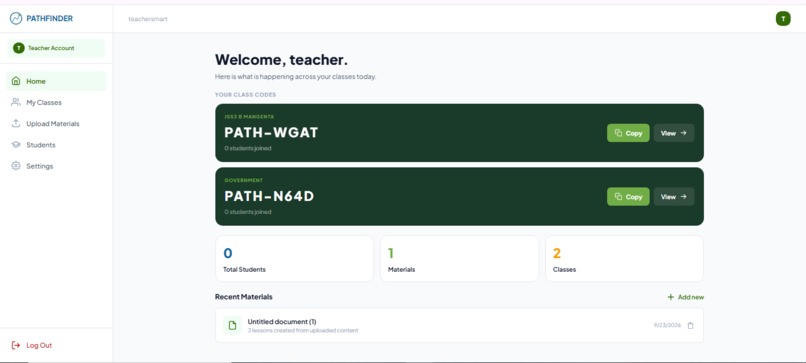
Task: Click the Recent Materials heading
Action: click(244, 297)
